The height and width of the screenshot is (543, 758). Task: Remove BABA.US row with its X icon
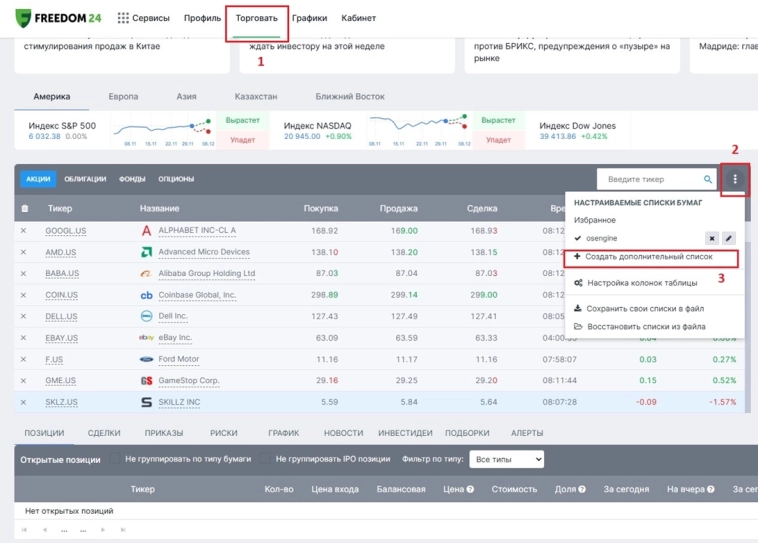23,274
